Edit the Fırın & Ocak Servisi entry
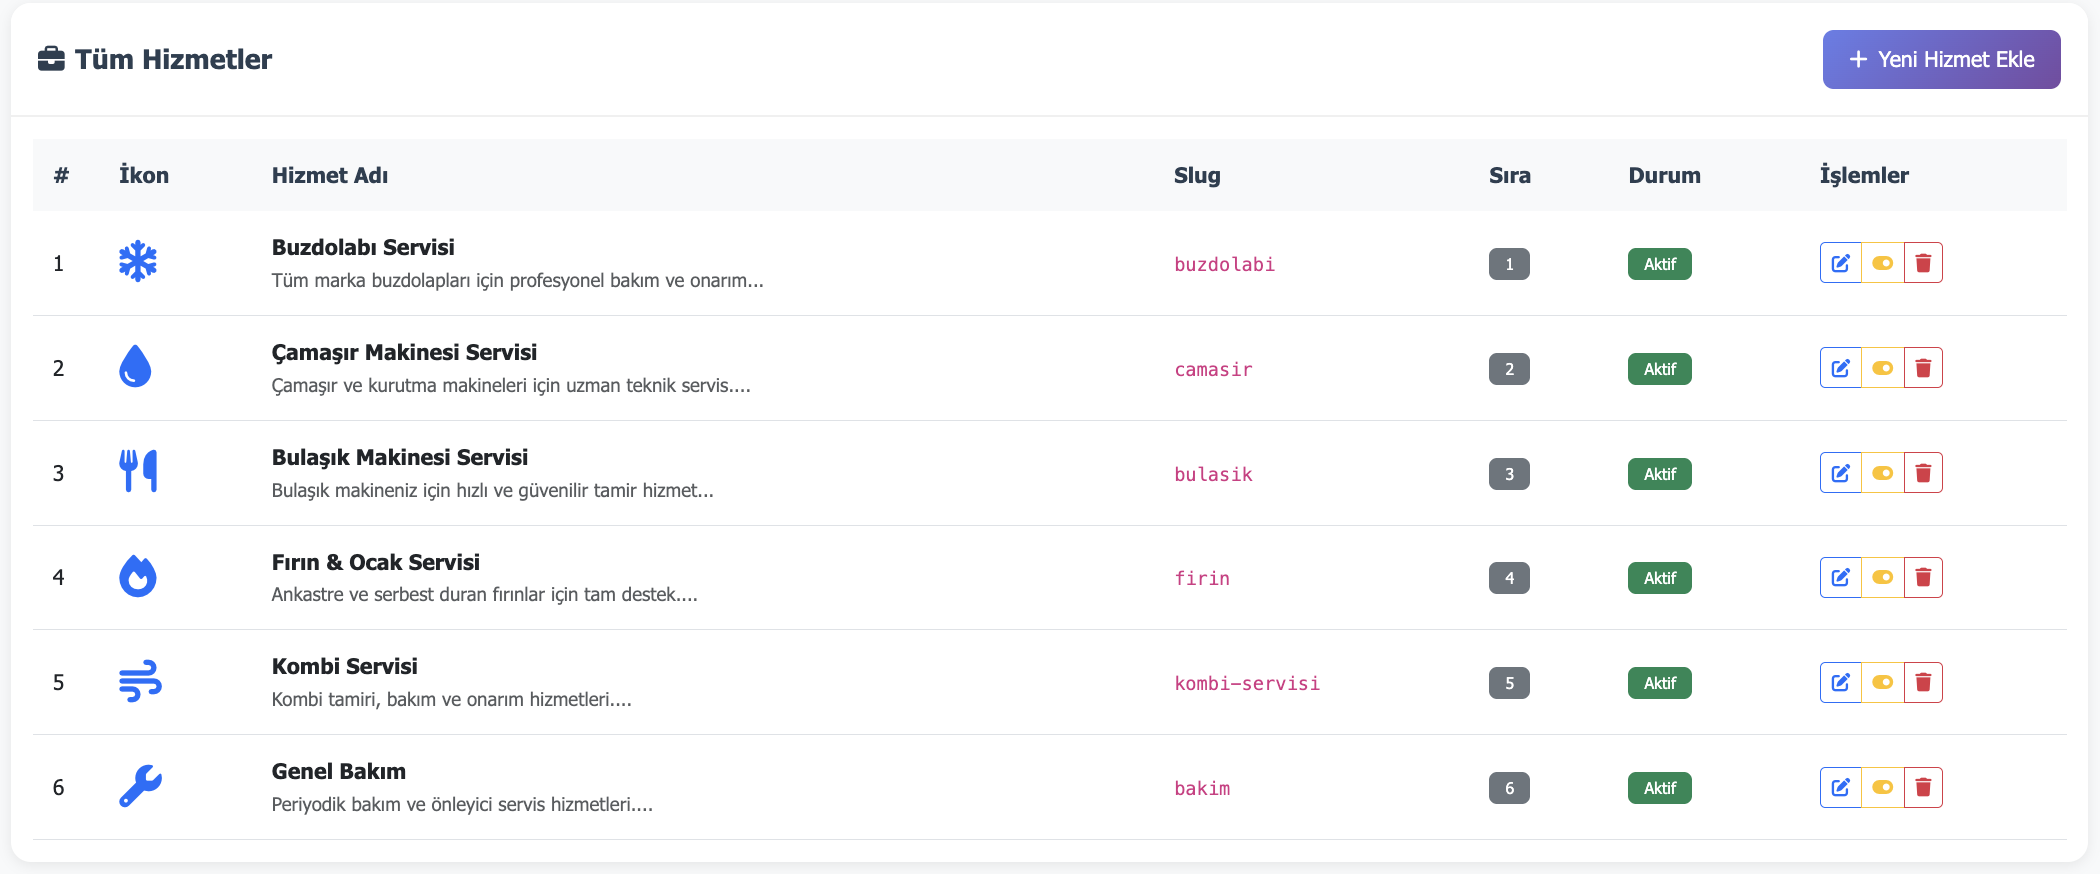This screenshot has width=2100, height=874. pos(1840,578)
